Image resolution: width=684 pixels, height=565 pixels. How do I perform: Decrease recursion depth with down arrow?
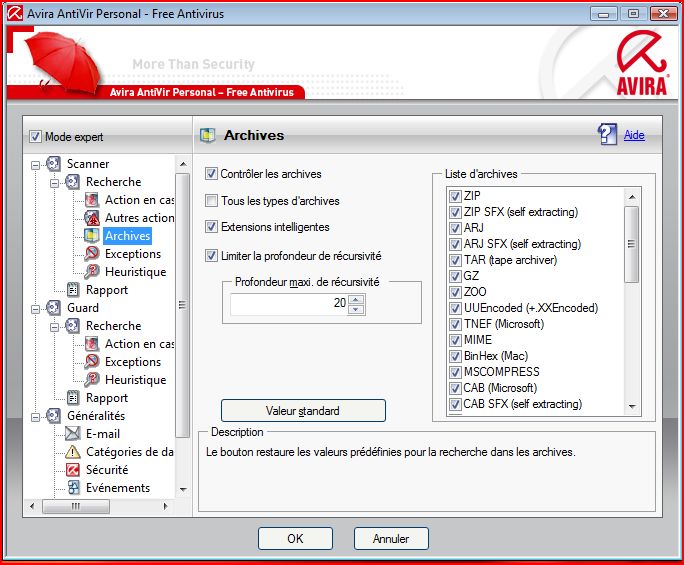coord(356,309)
